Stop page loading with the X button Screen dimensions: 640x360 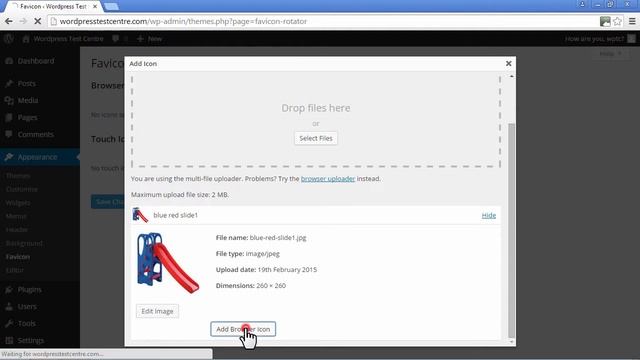37,21
